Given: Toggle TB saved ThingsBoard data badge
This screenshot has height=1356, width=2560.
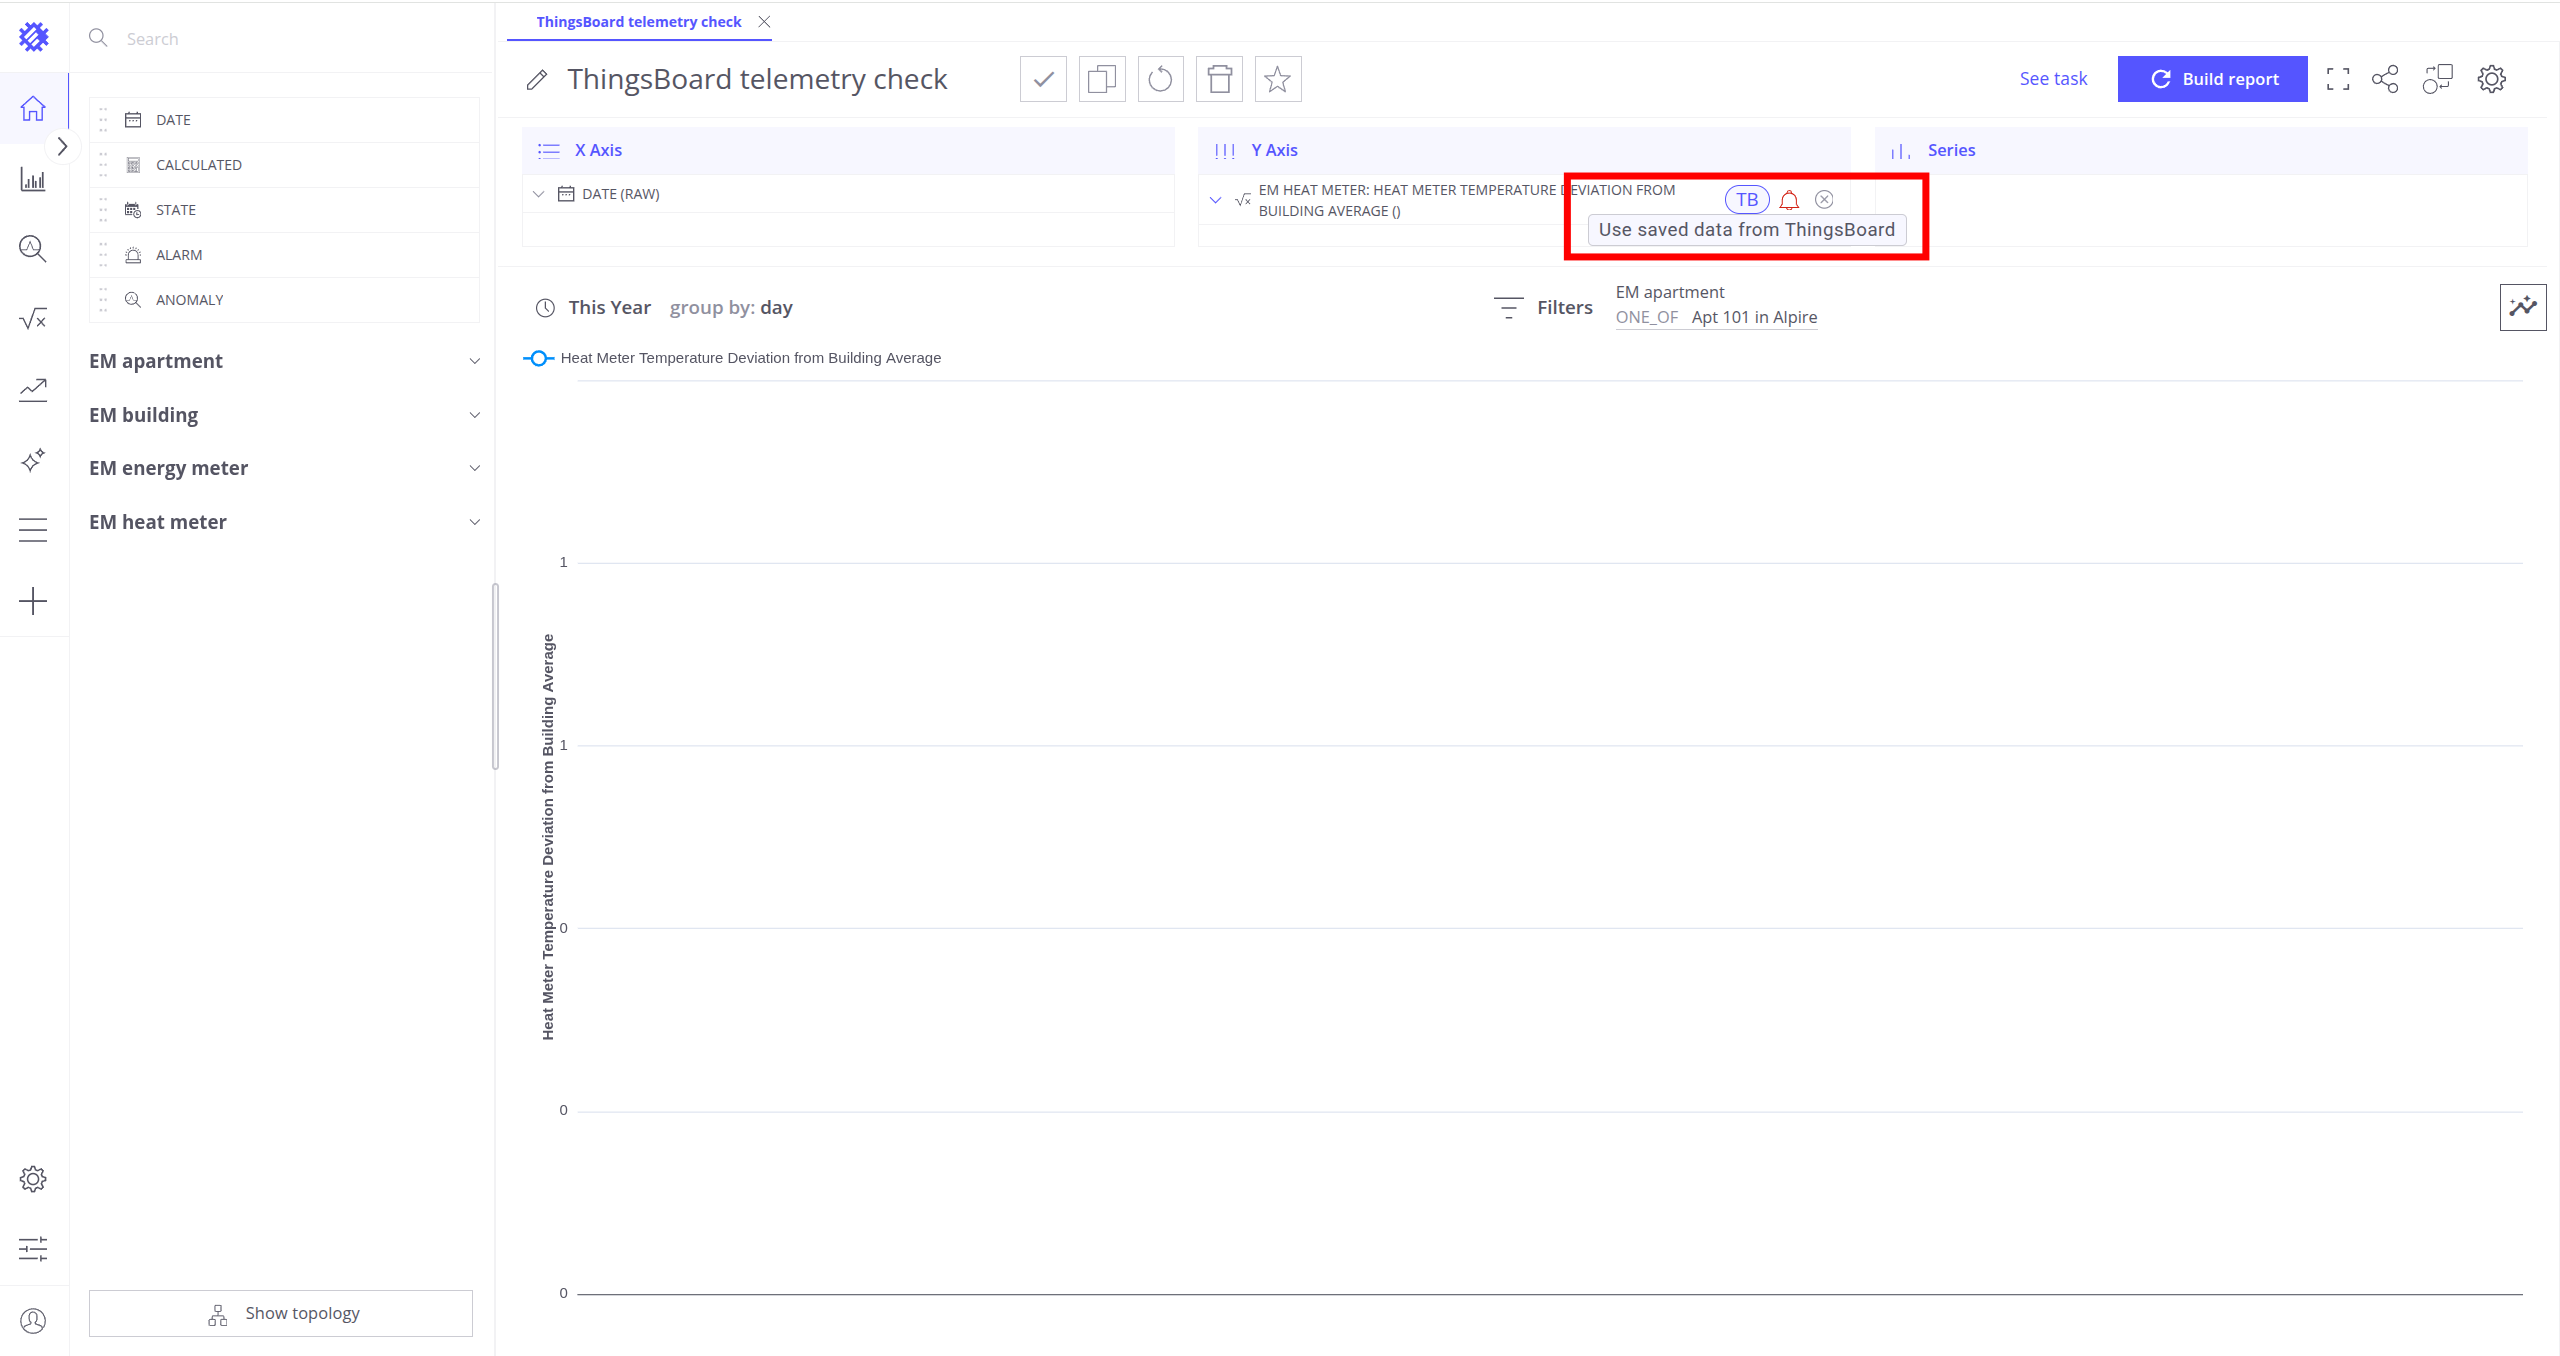Looking at the screenshot, I should tap(1747, 200).
